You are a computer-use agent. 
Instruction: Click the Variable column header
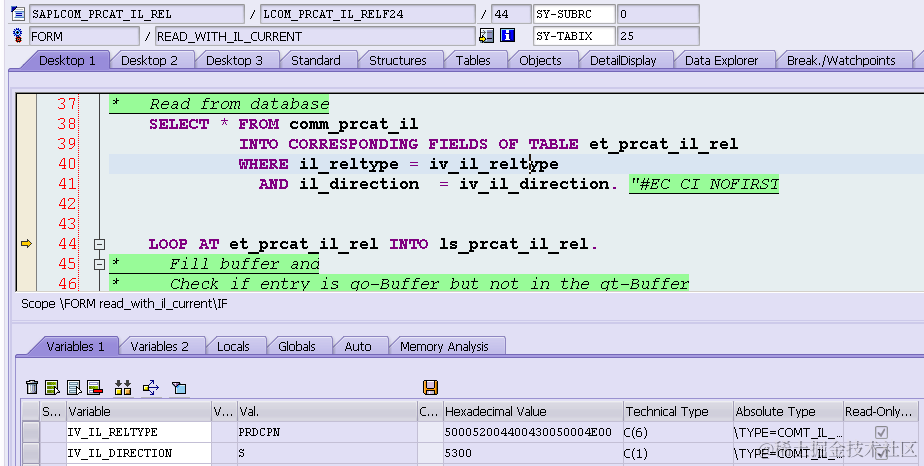coord(138,411)
